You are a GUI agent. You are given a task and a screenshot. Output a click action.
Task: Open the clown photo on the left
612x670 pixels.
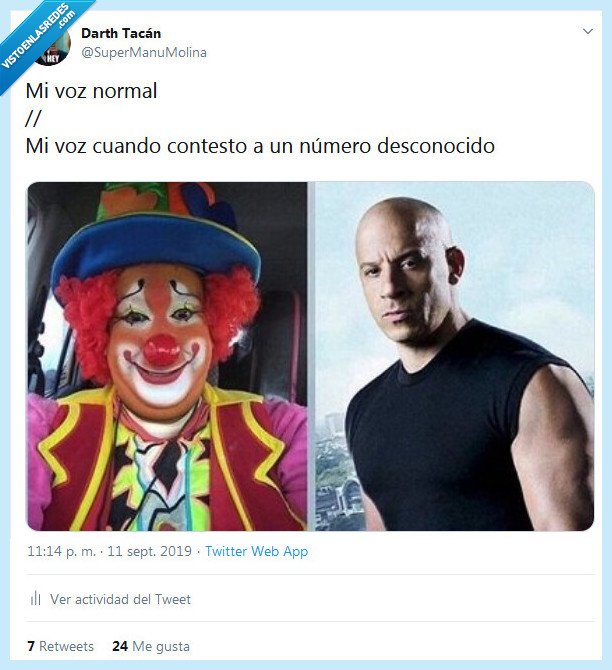(167, 356)
